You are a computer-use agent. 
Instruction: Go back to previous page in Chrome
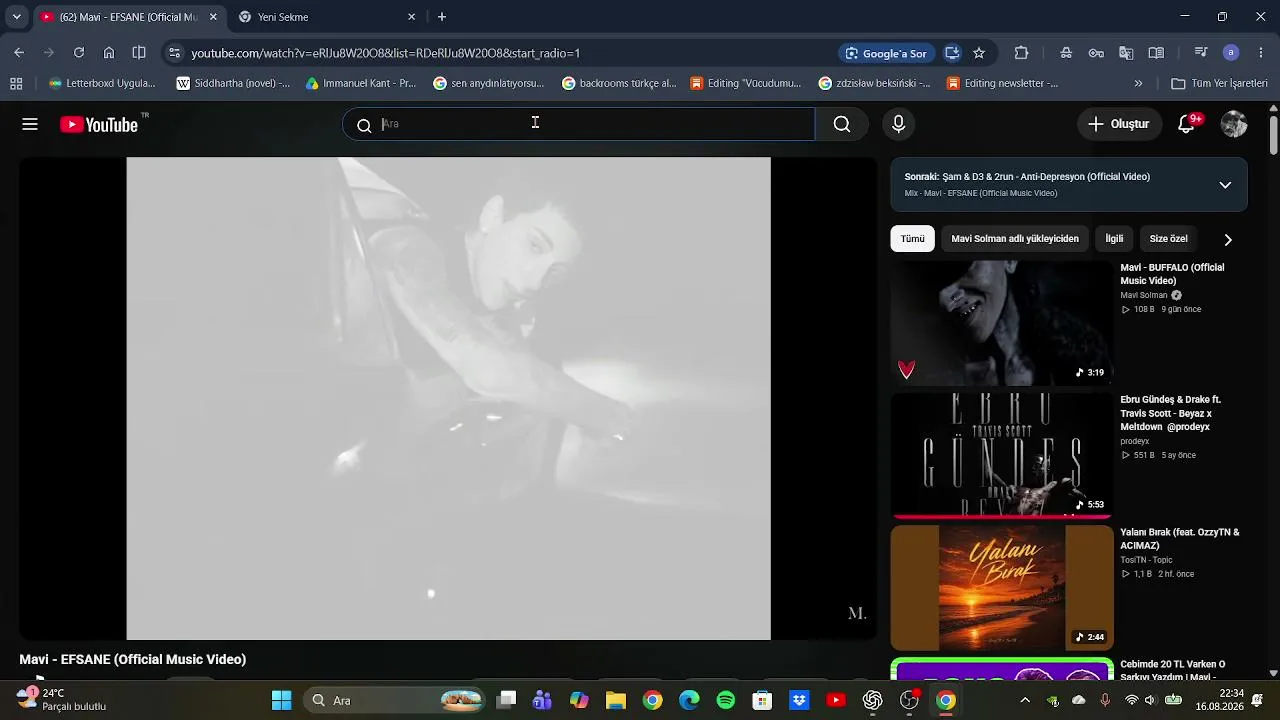click(x=19, y=53)
